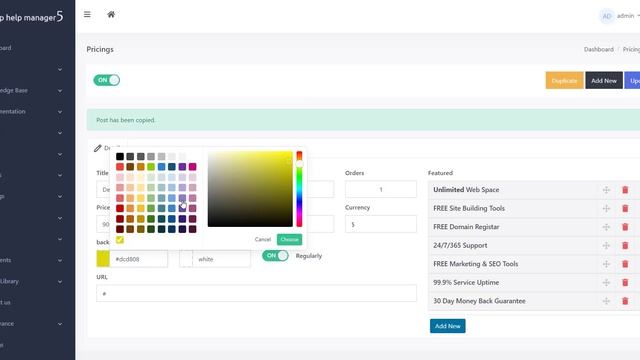640x360 pixels.
Task: Click the Duplicate button
Action: 564,80
